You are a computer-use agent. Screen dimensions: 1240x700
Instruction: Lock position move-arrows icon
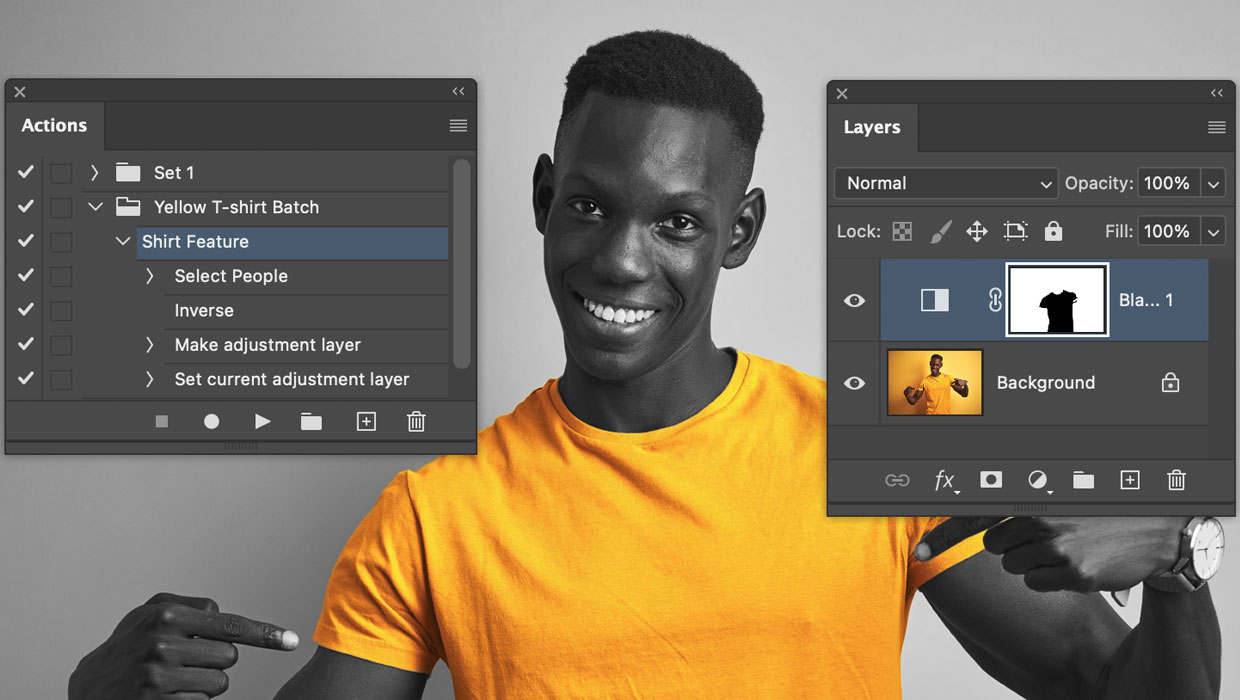(x=977, y=231)
